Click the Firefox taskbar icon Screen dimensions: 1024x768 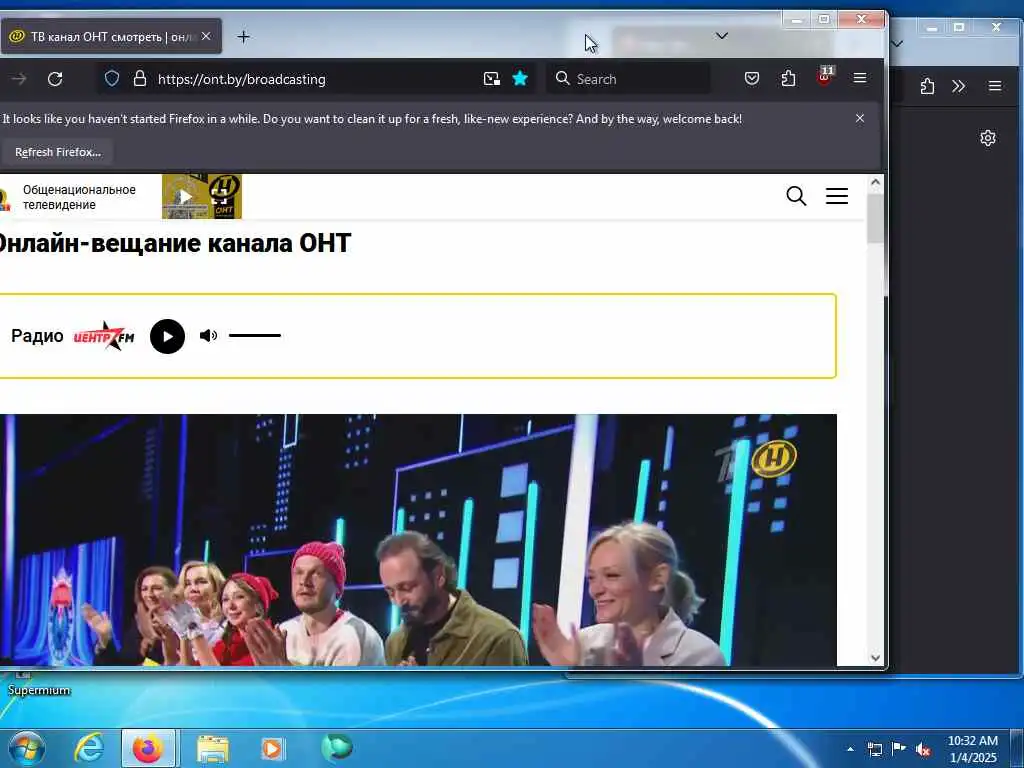click(x=148, y=748)
